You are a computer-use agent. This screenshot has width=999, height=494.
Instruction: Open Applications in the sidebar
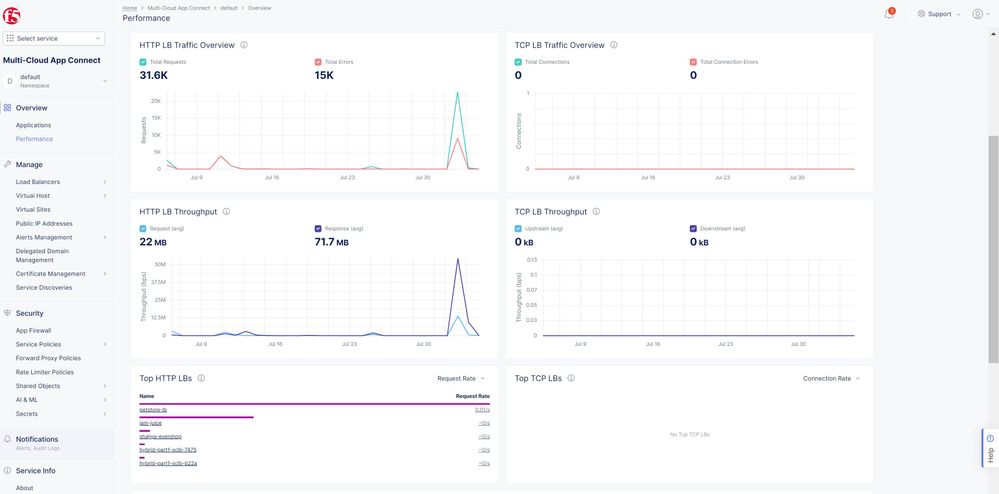33,125
